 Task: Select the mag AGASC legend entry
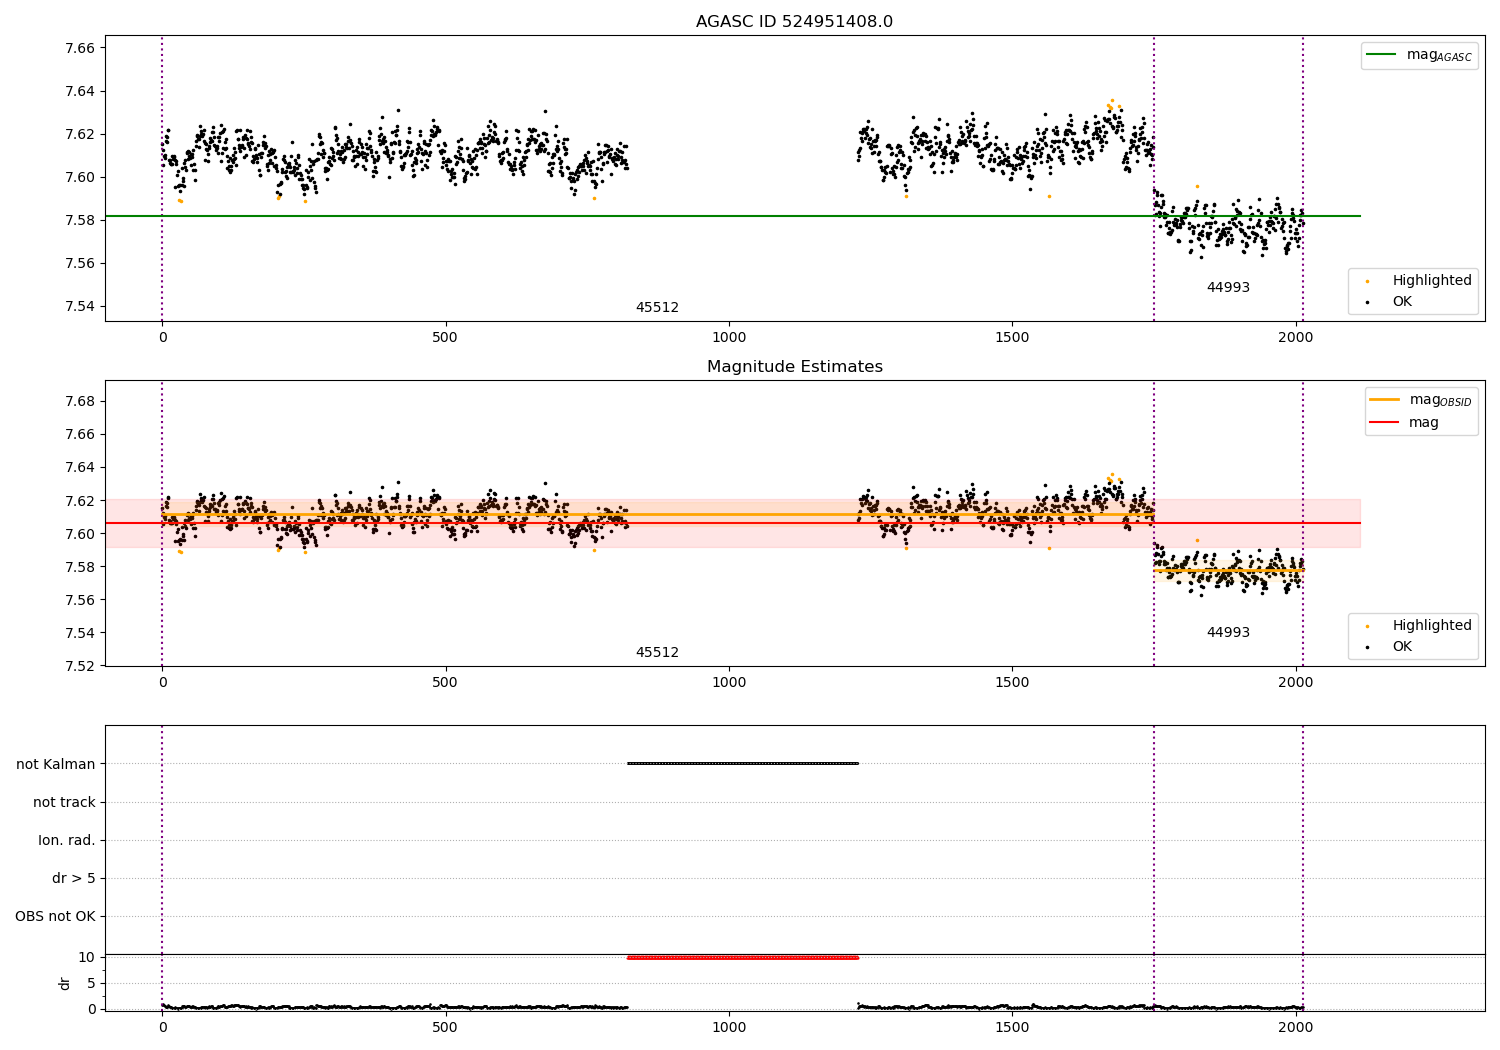coord(1420,55)
